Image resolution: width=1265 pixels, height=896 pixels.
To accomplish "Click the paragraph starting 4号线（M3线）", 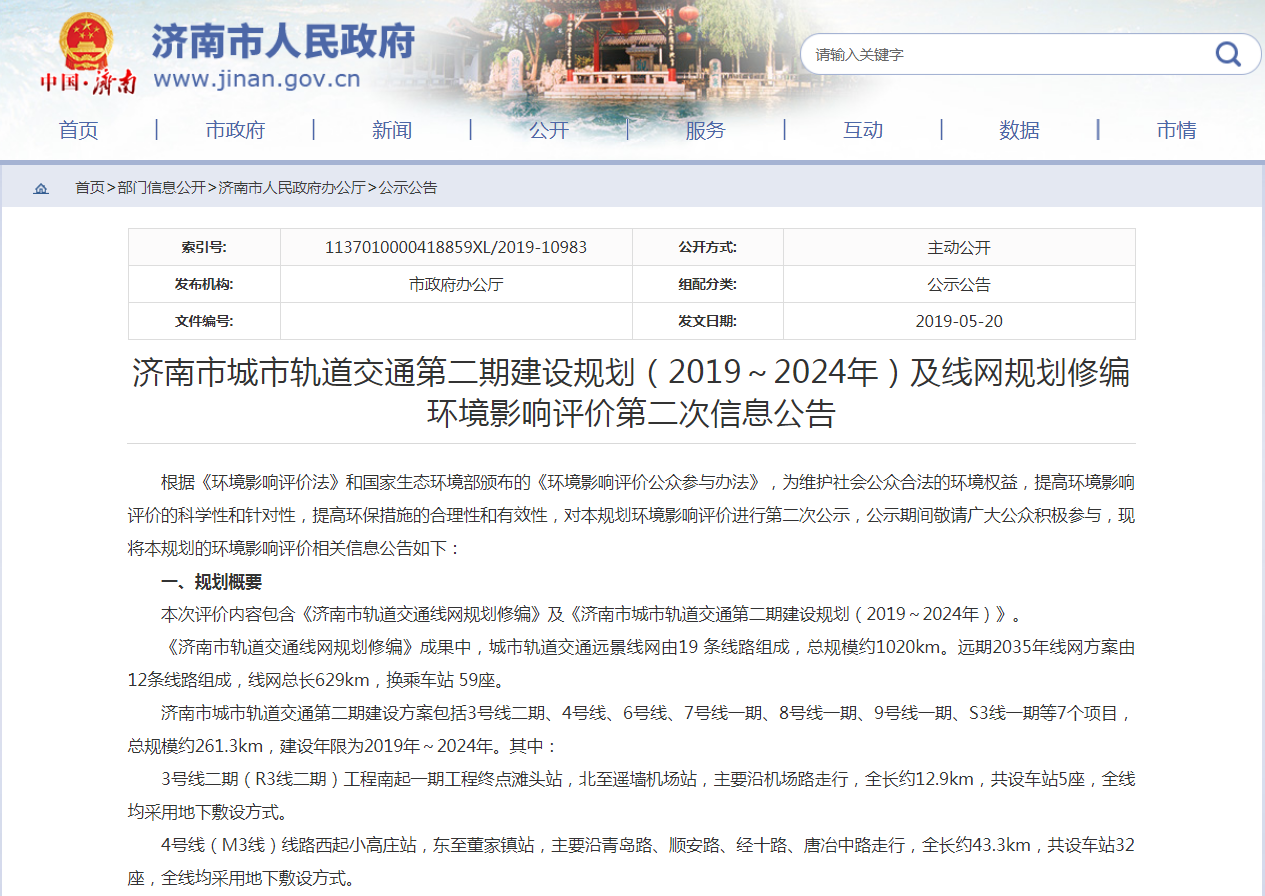I will coord(632,861).
